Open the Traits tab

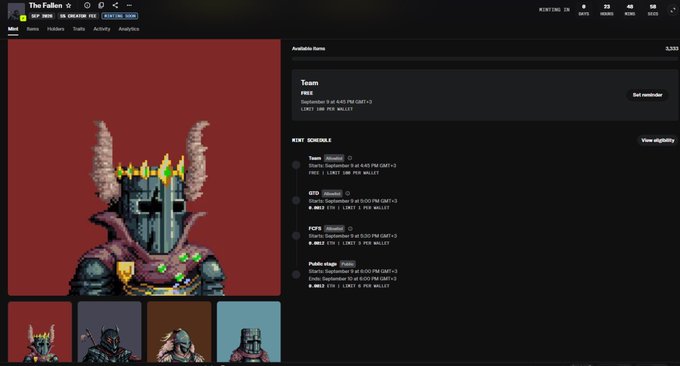pyautogui.click(x=78, y=29)
